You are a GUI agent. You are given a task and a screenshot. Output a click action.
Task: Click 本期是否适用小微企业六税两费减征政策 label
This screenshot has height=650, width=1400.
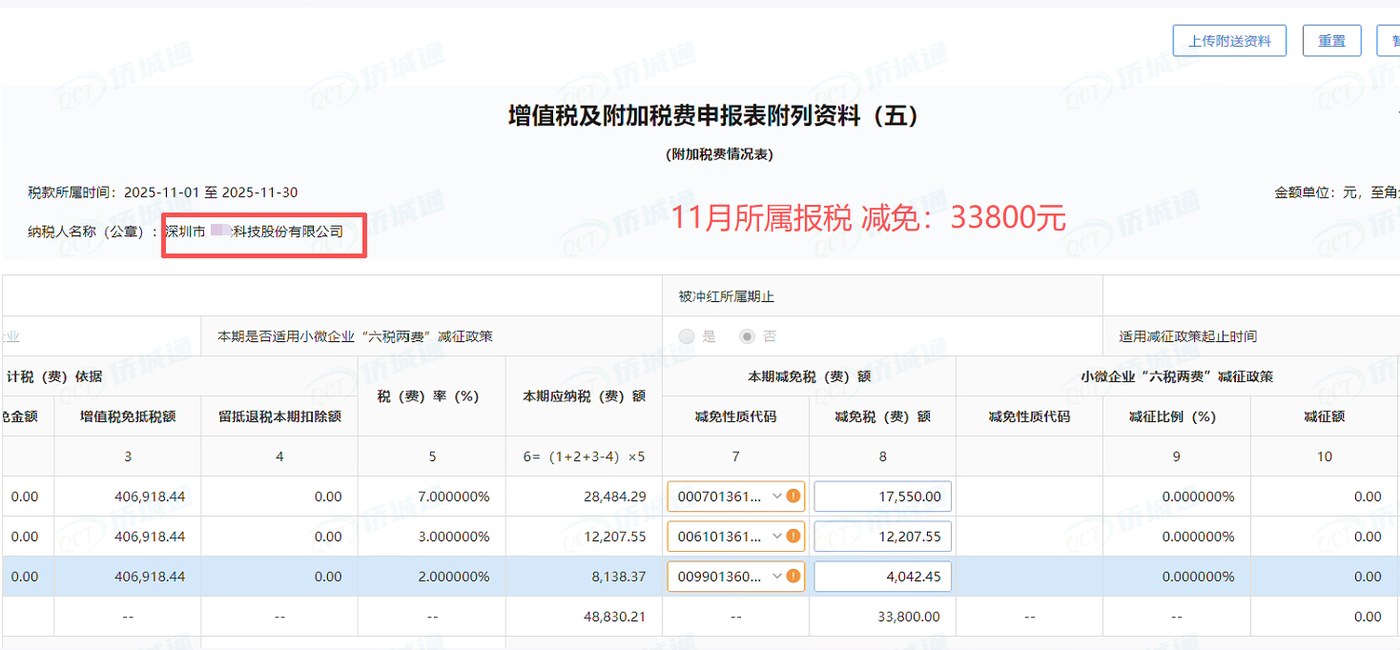pyautogui.click(x=355, y=336)
